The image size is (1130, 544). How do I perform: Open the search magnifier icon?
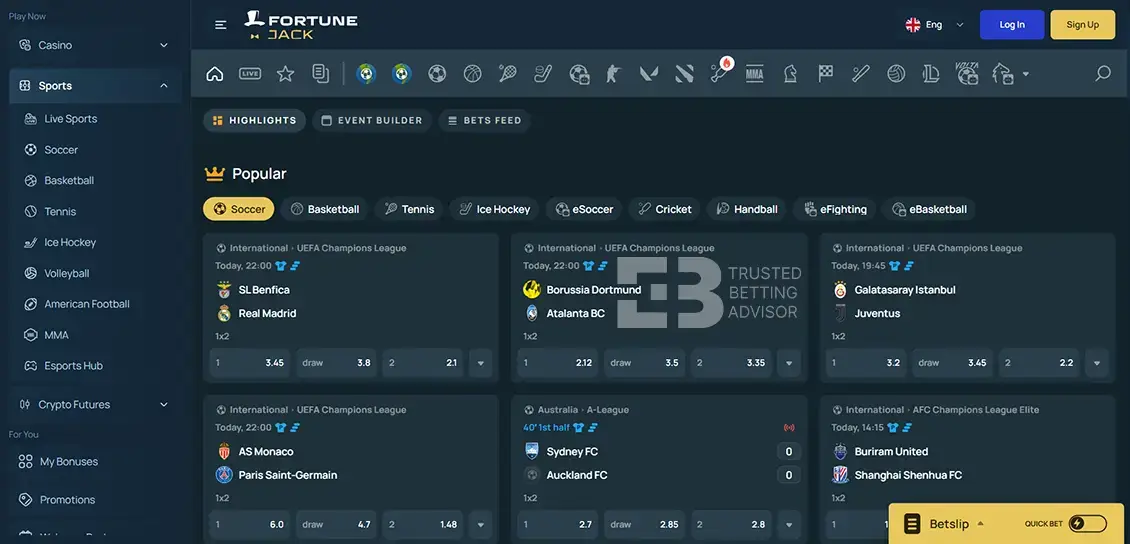[1103, 73]
